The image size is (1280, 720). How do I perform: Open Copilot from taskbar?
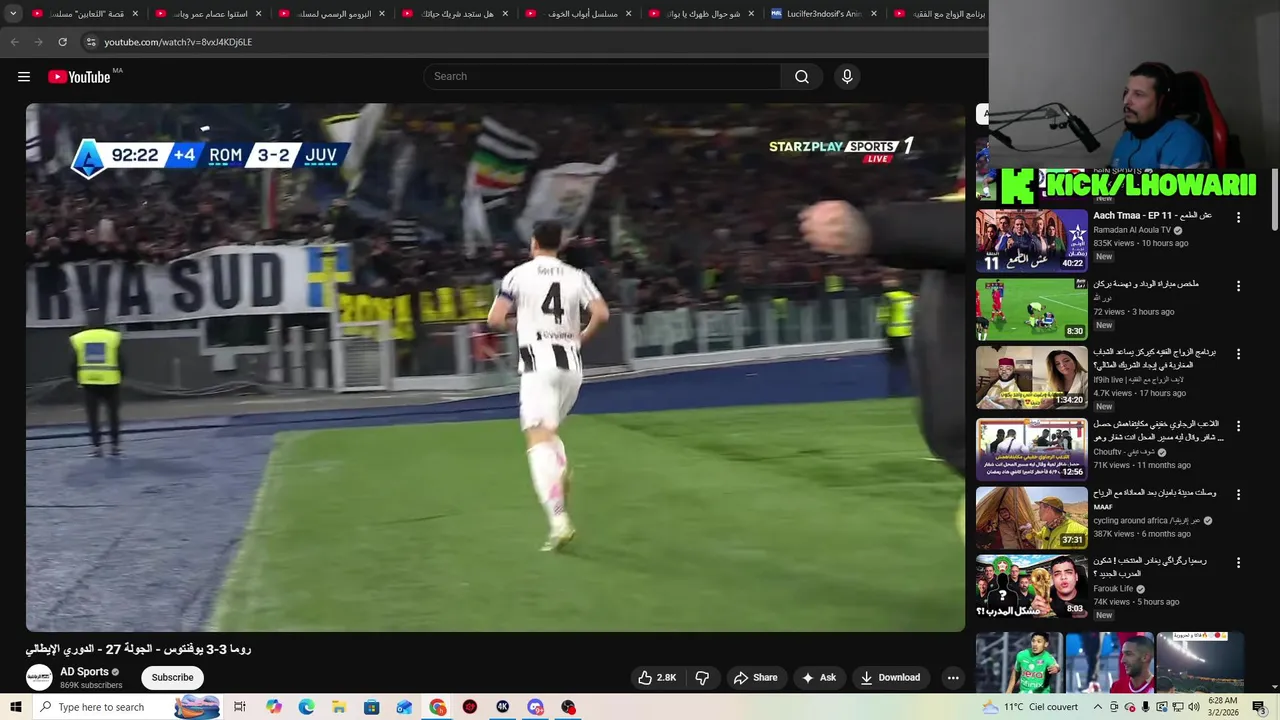point(273,707)
